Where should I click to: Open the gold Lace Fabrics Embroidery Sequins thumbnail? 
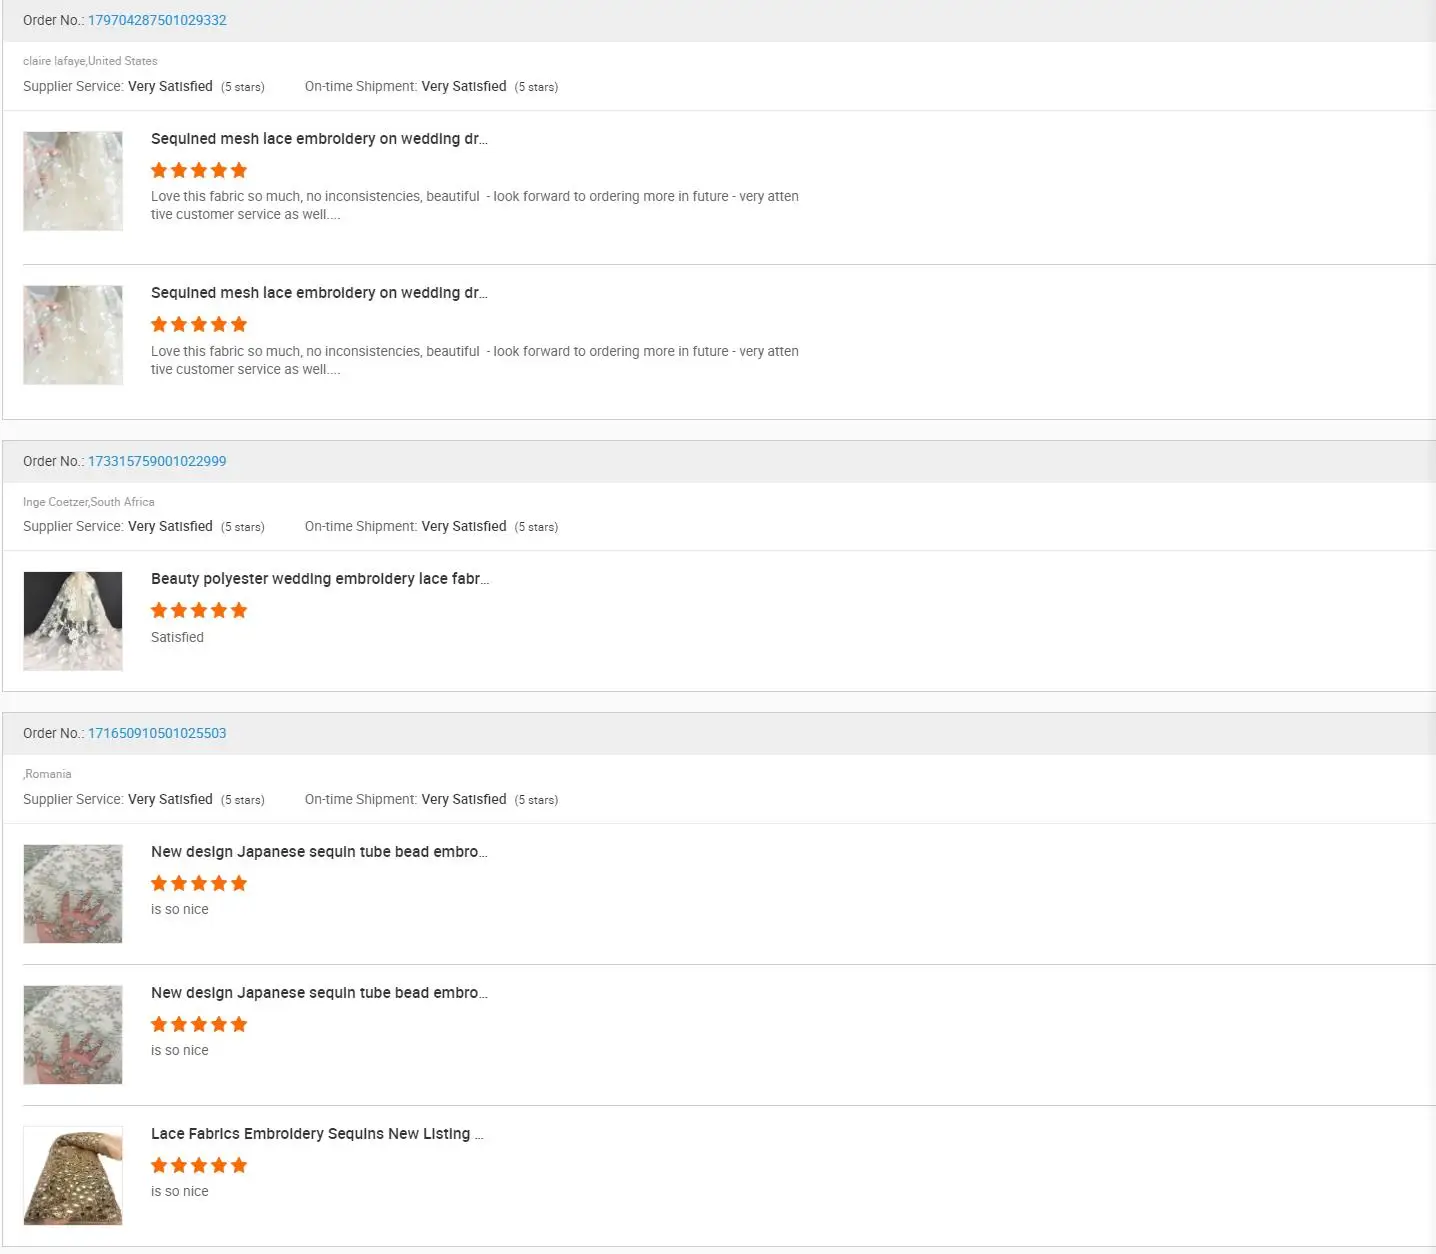click(x=73, y=1176)
